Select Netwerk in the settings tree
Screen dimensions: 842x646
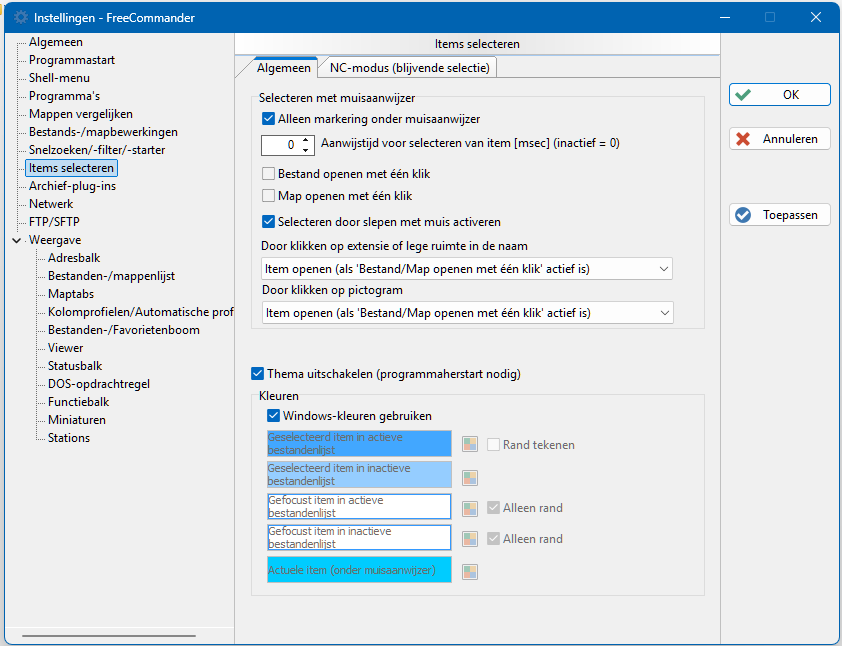coord(51,204)
